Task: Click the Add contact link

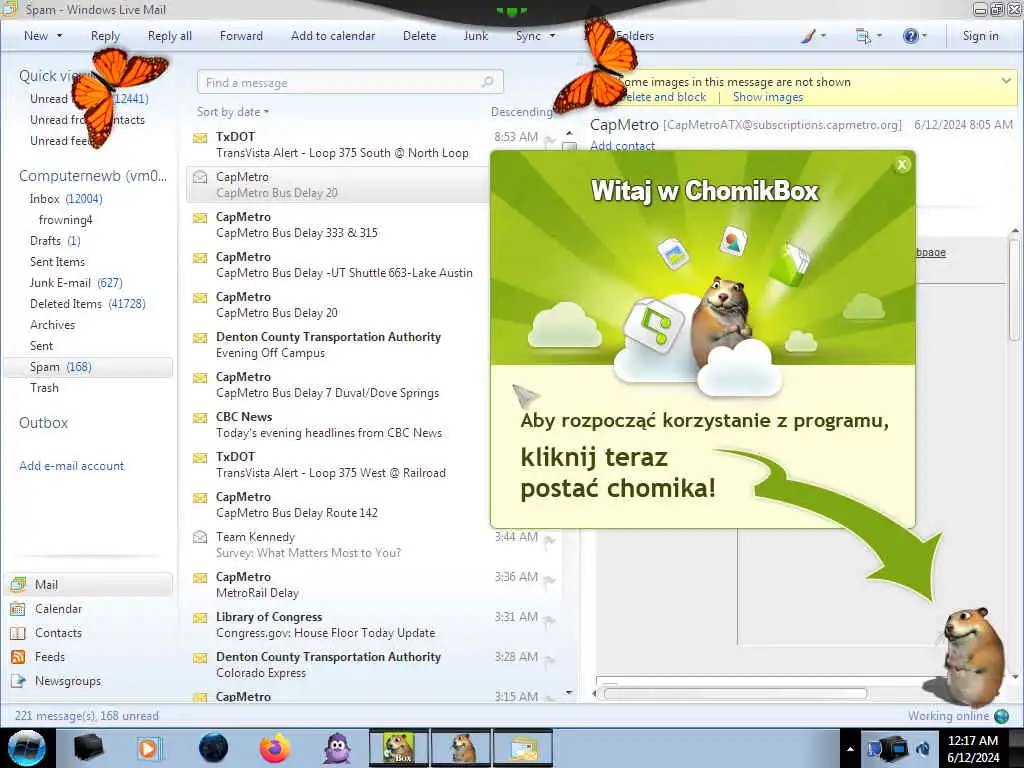Action: (x=622, y=146)
